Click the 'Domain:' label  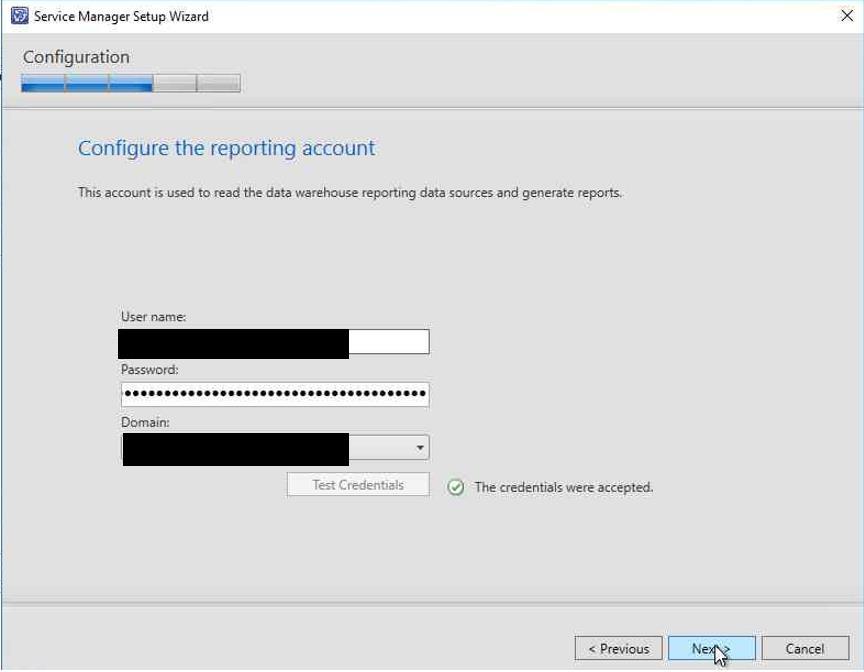point(145,422)
